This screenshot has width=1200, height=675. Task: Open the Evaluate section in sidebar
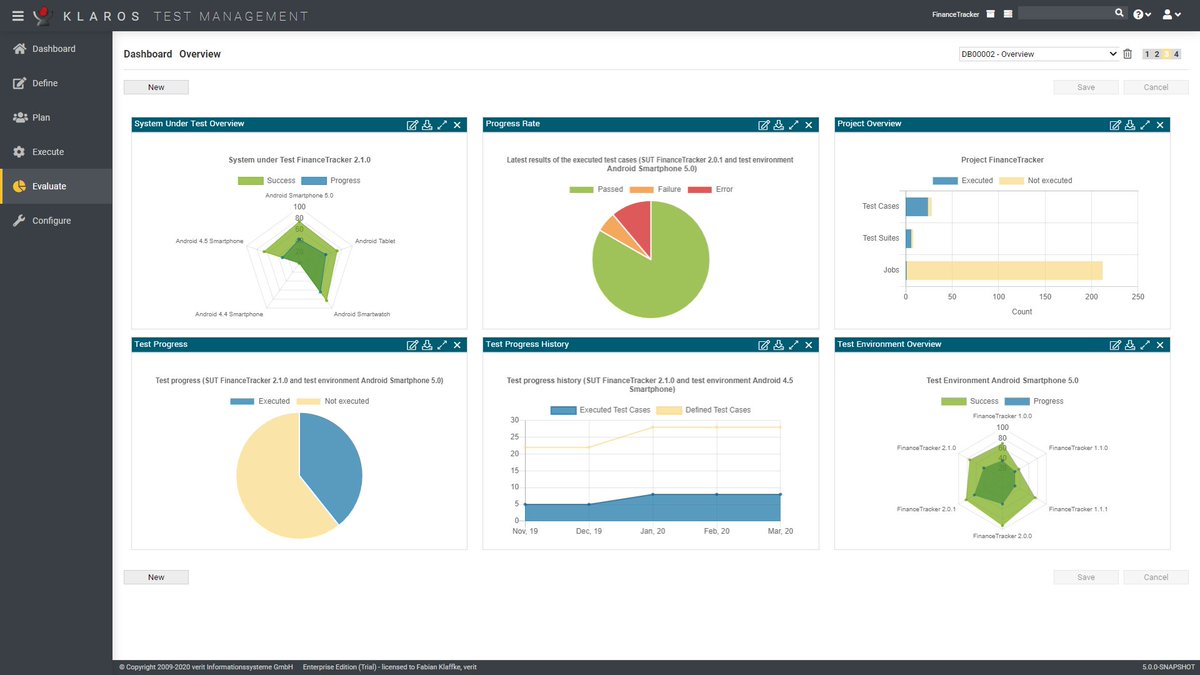(x=56, y=186)
